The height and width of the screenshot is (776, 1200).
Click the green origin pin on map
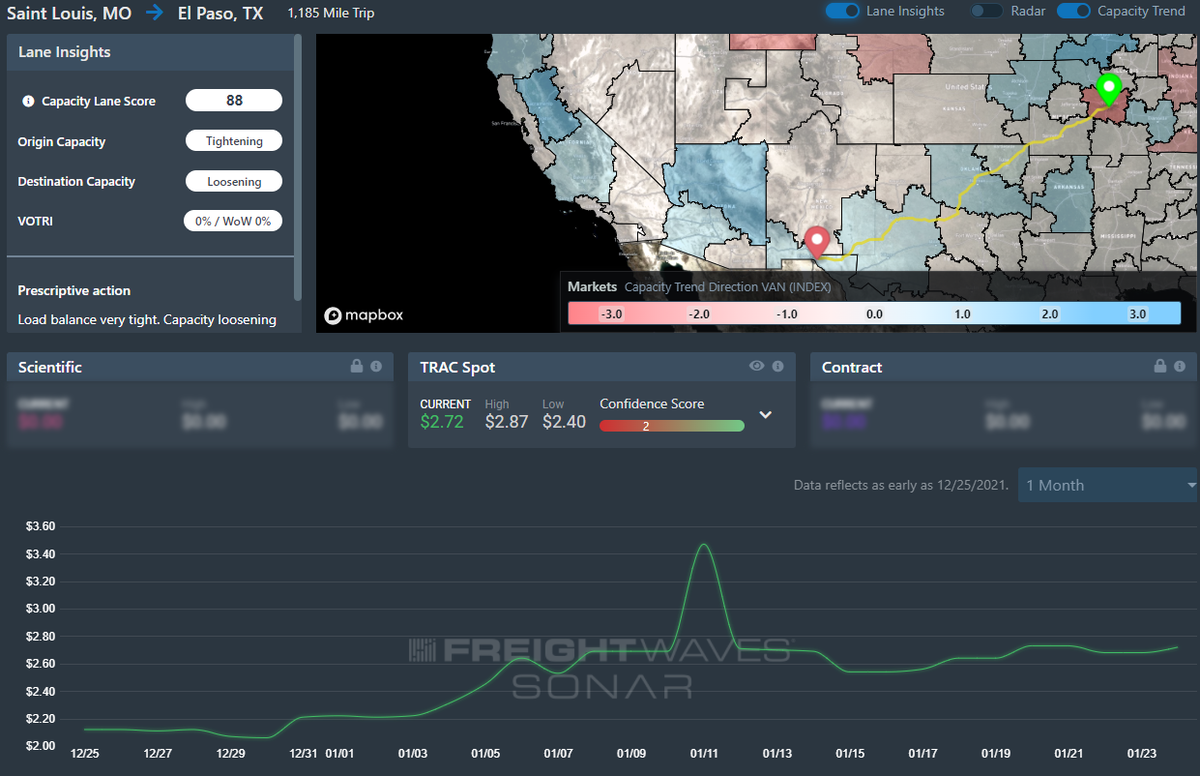[1108, 89]
